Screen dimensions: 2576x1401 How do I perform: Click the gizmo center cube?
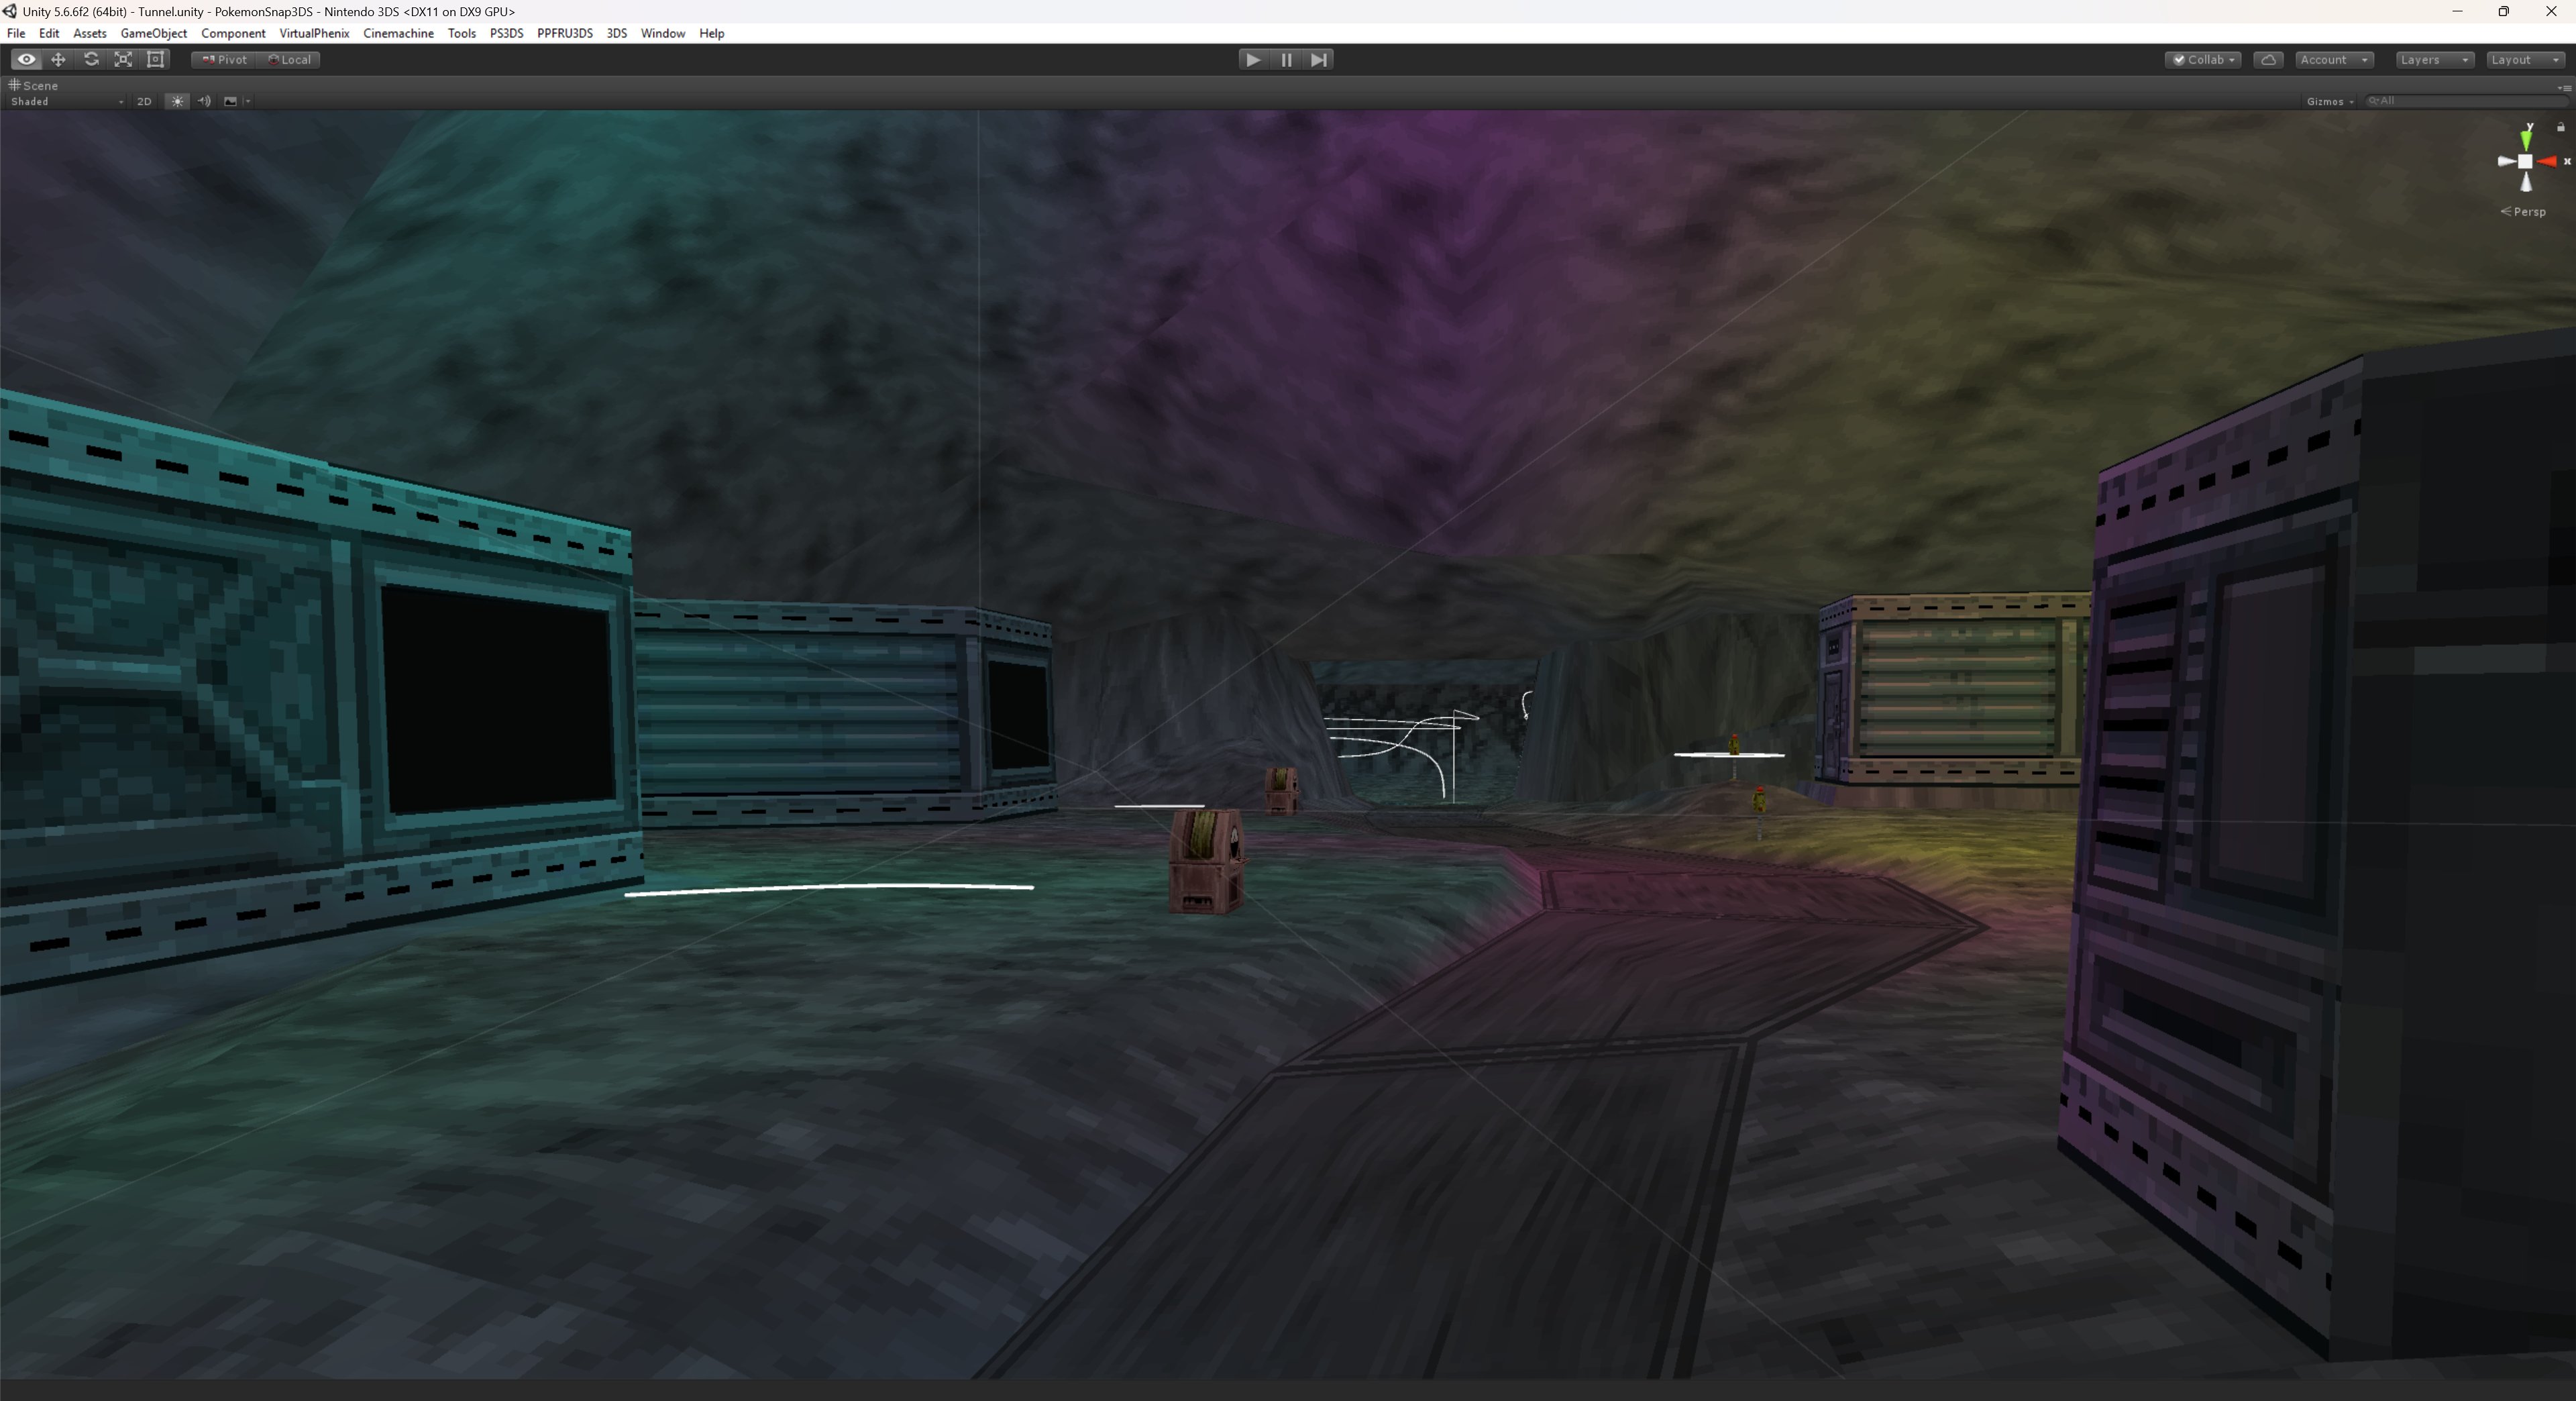[x=2525, y=161]
